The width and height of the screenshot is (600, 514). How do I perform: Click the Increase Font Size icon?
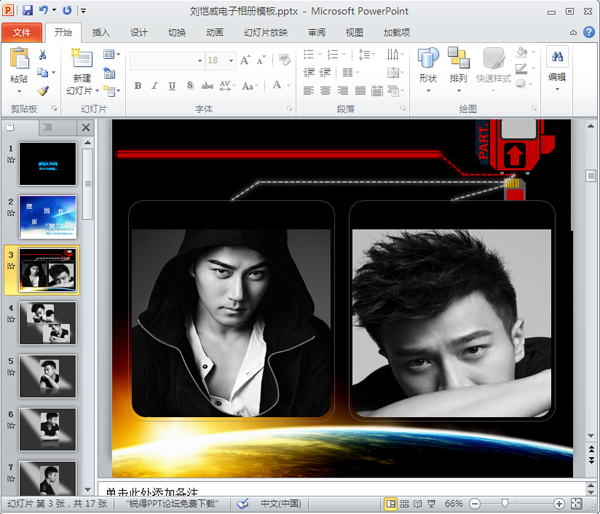(x=245, y=60)
